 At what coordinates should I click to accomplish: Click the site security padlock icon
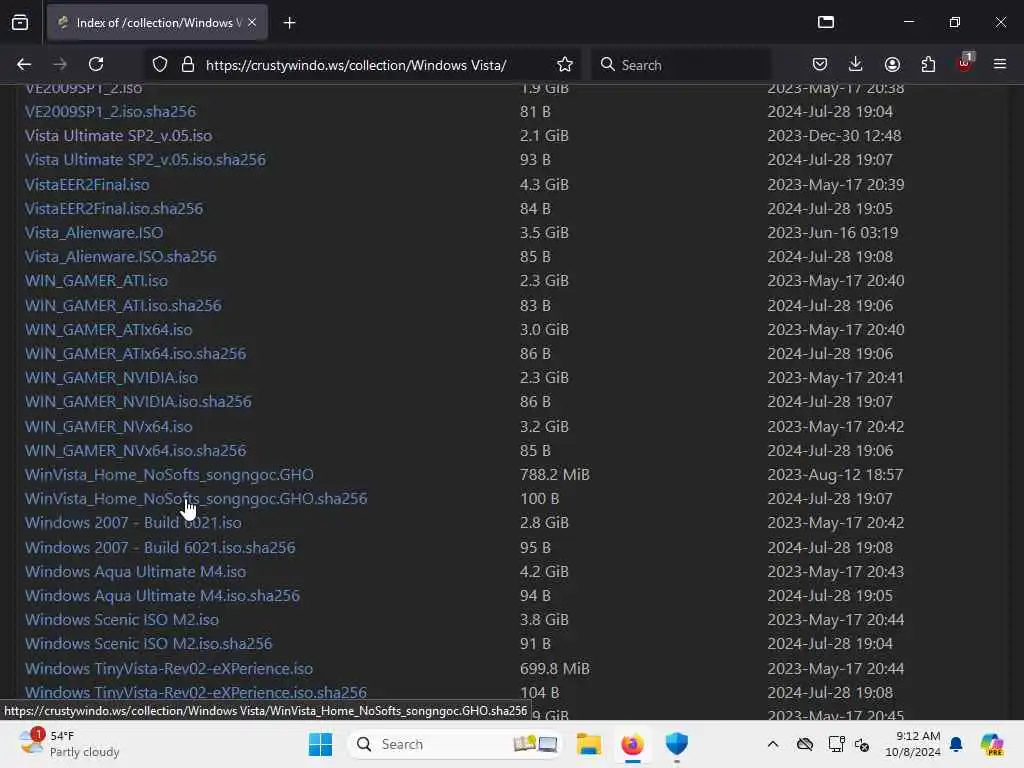(188, 65)
